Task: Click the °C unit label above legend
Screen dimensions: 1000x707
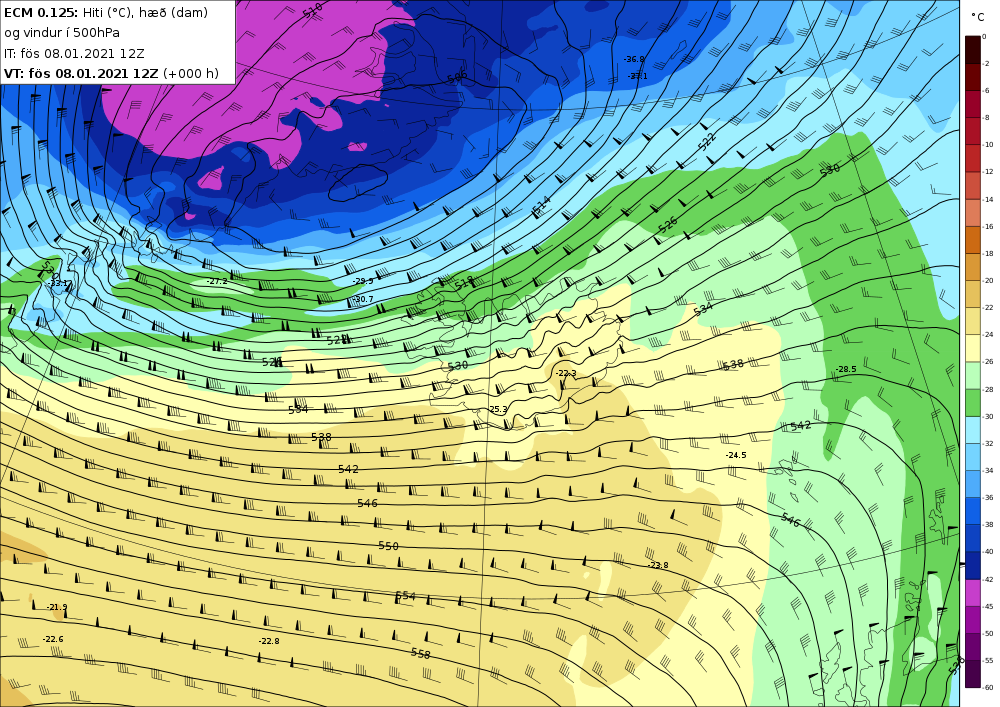Action: tap(978, 17)
